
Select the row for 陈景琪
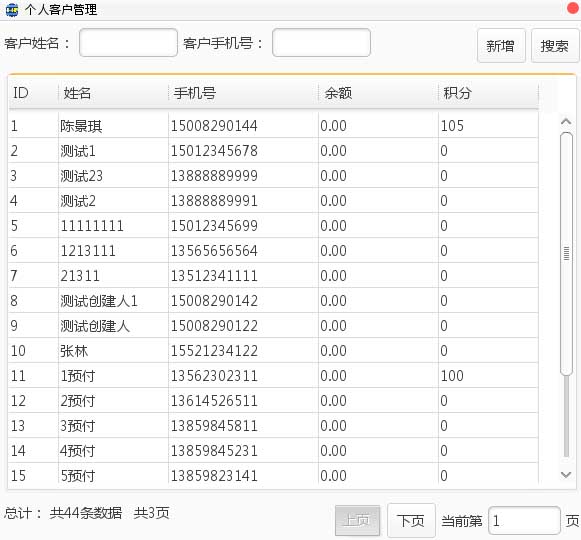[x=273, y=126]
